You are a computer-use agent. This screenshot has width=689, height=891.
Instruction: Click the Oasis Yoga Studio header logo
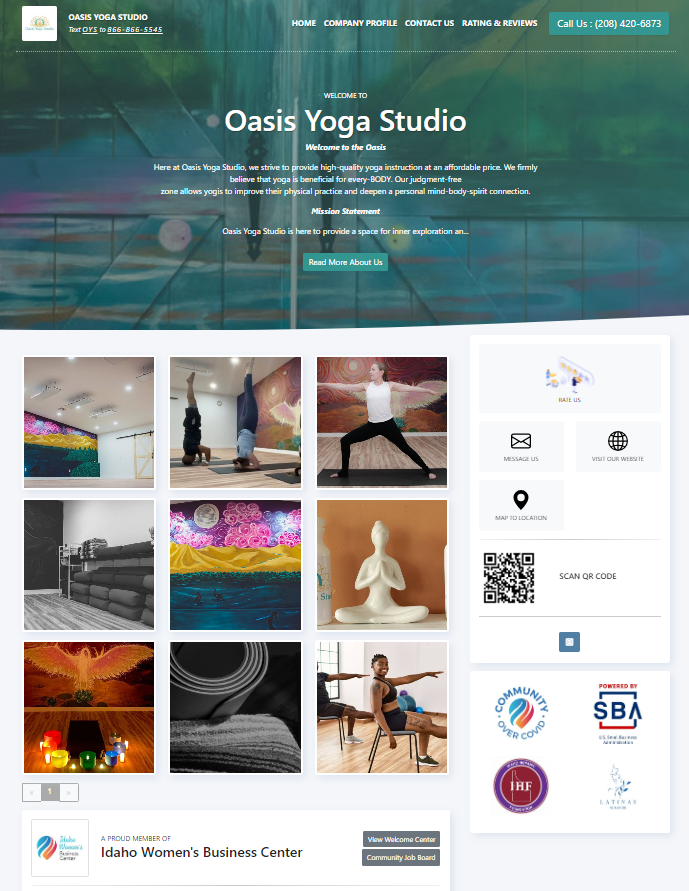tap(39, 23)
